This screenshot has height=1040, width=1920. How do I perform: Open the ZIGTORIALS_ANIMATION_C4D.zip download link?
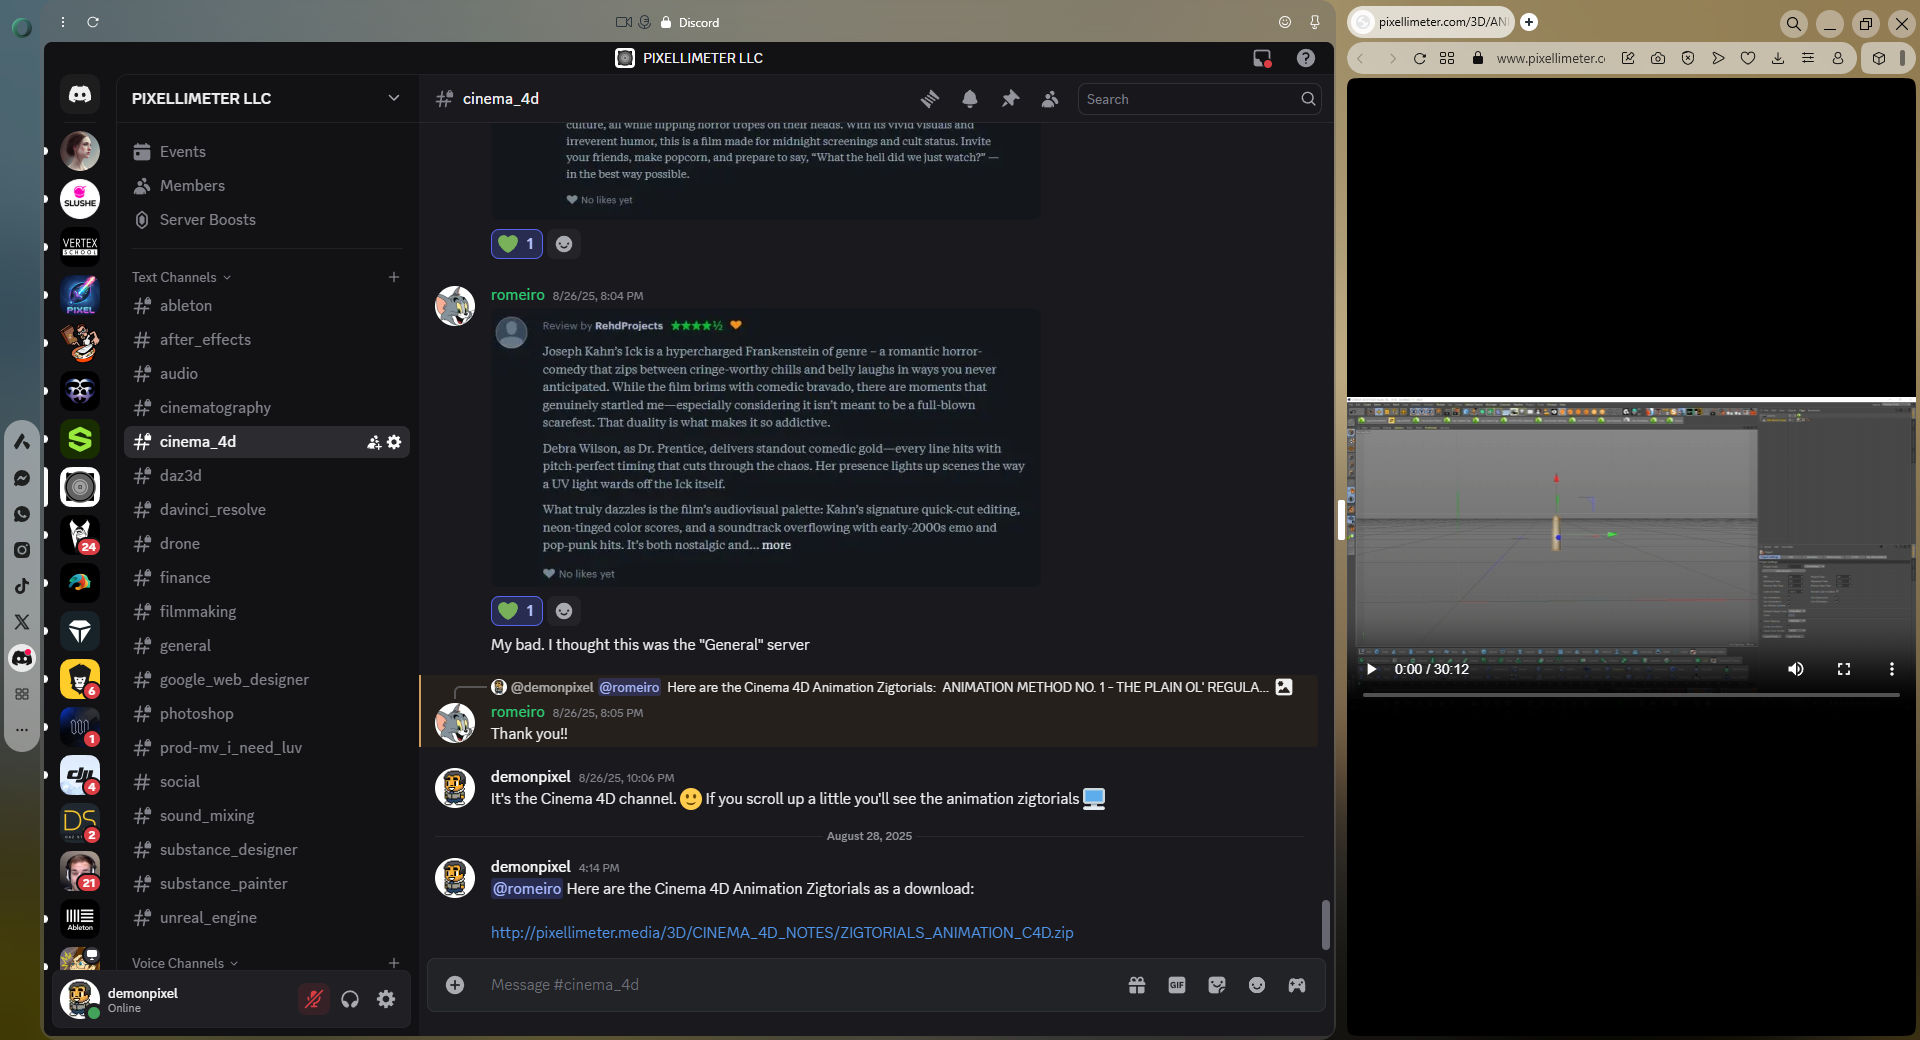[x=782, y=933]
